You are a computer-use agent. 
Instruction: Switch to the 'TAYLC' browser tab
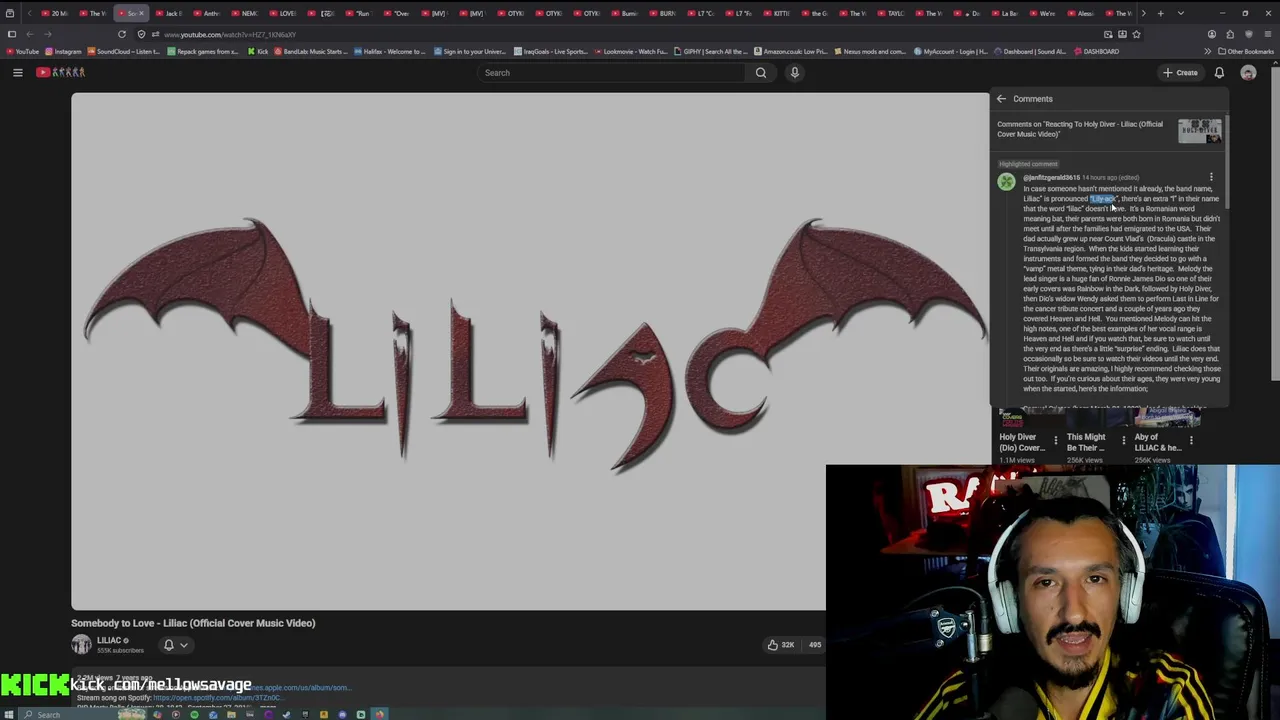point(892,13)
